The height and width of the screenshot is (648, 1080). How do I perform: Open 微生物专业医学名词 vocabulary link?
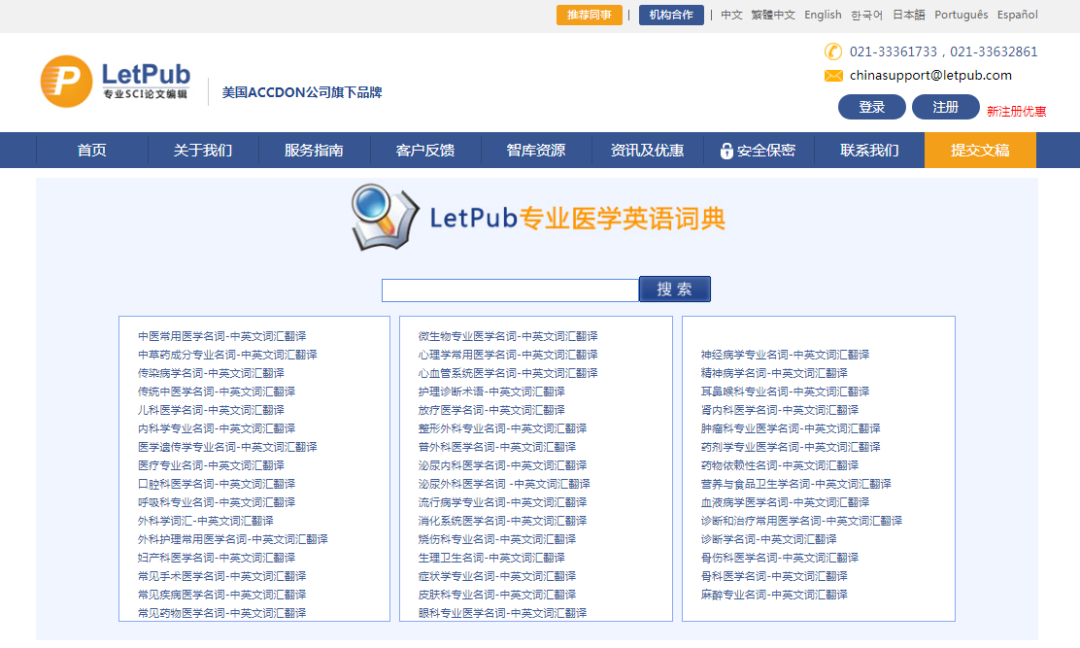pos(508,336)
